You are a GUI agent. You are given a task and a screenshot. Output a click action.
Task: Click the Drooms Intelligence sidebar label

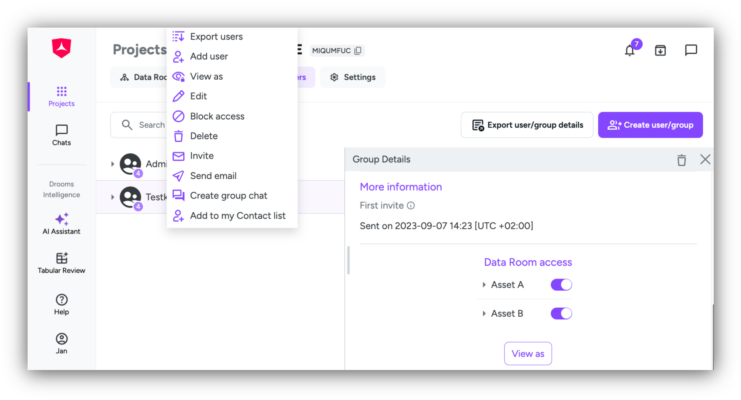coord(61,189)
